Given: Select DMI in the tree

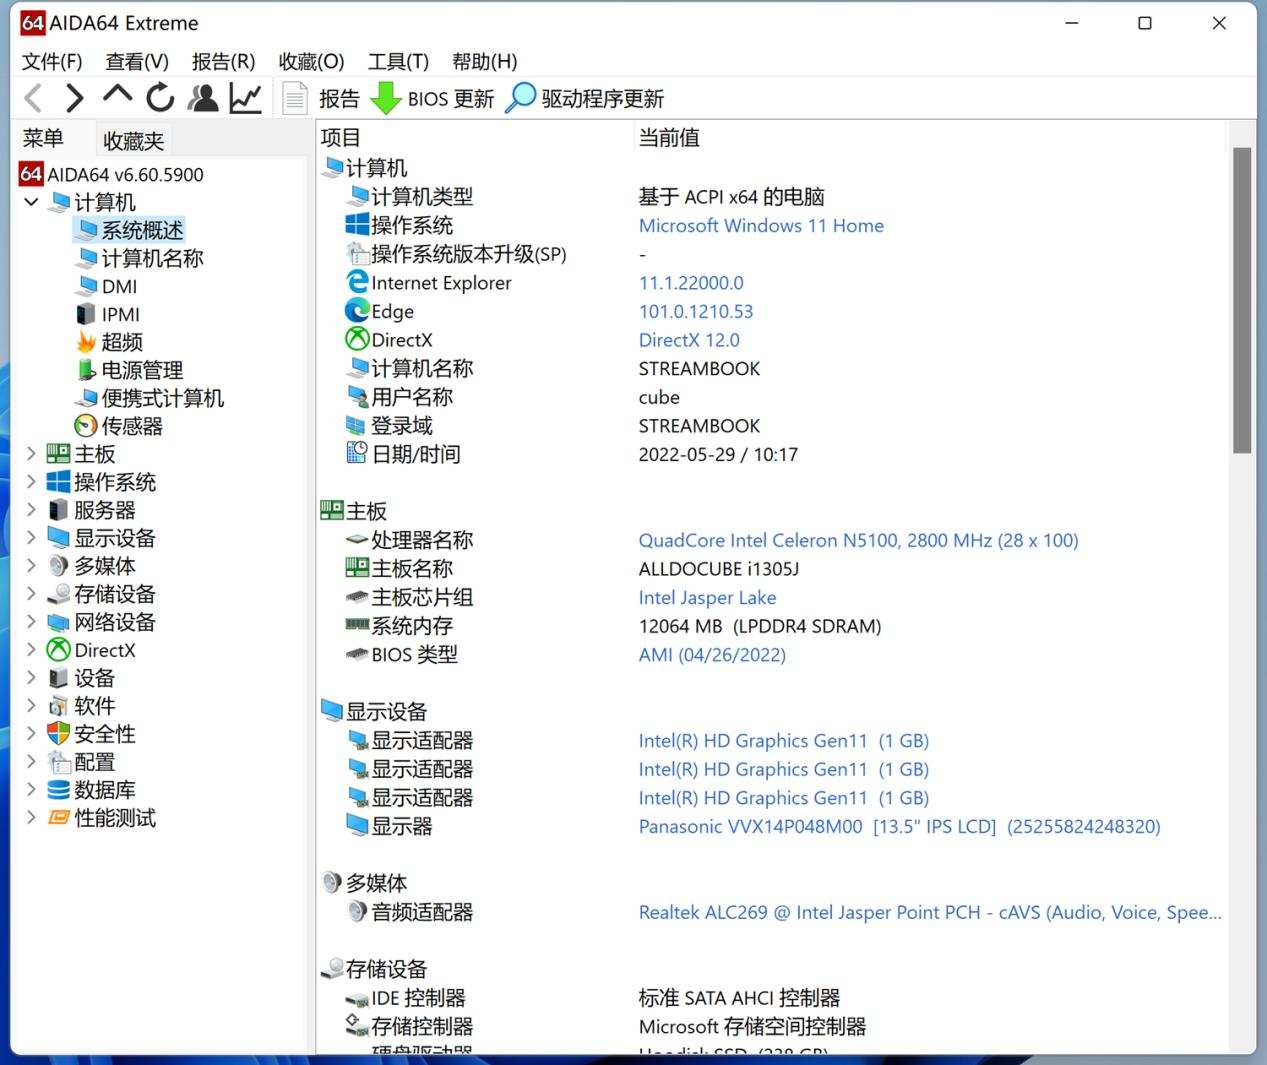Looking at the screenshot, I should coord(120,286).
